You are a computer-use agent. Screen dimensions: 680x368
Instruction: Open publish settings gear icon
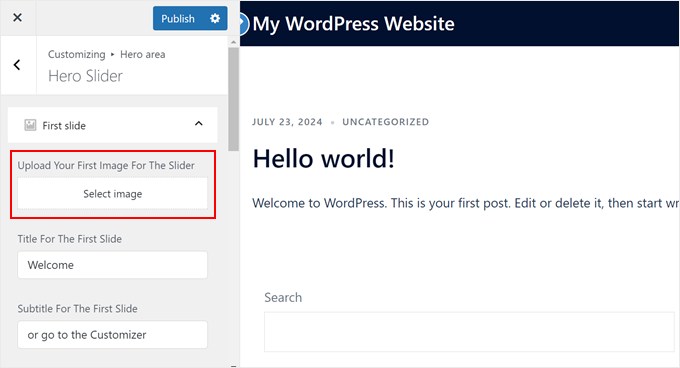215,18
